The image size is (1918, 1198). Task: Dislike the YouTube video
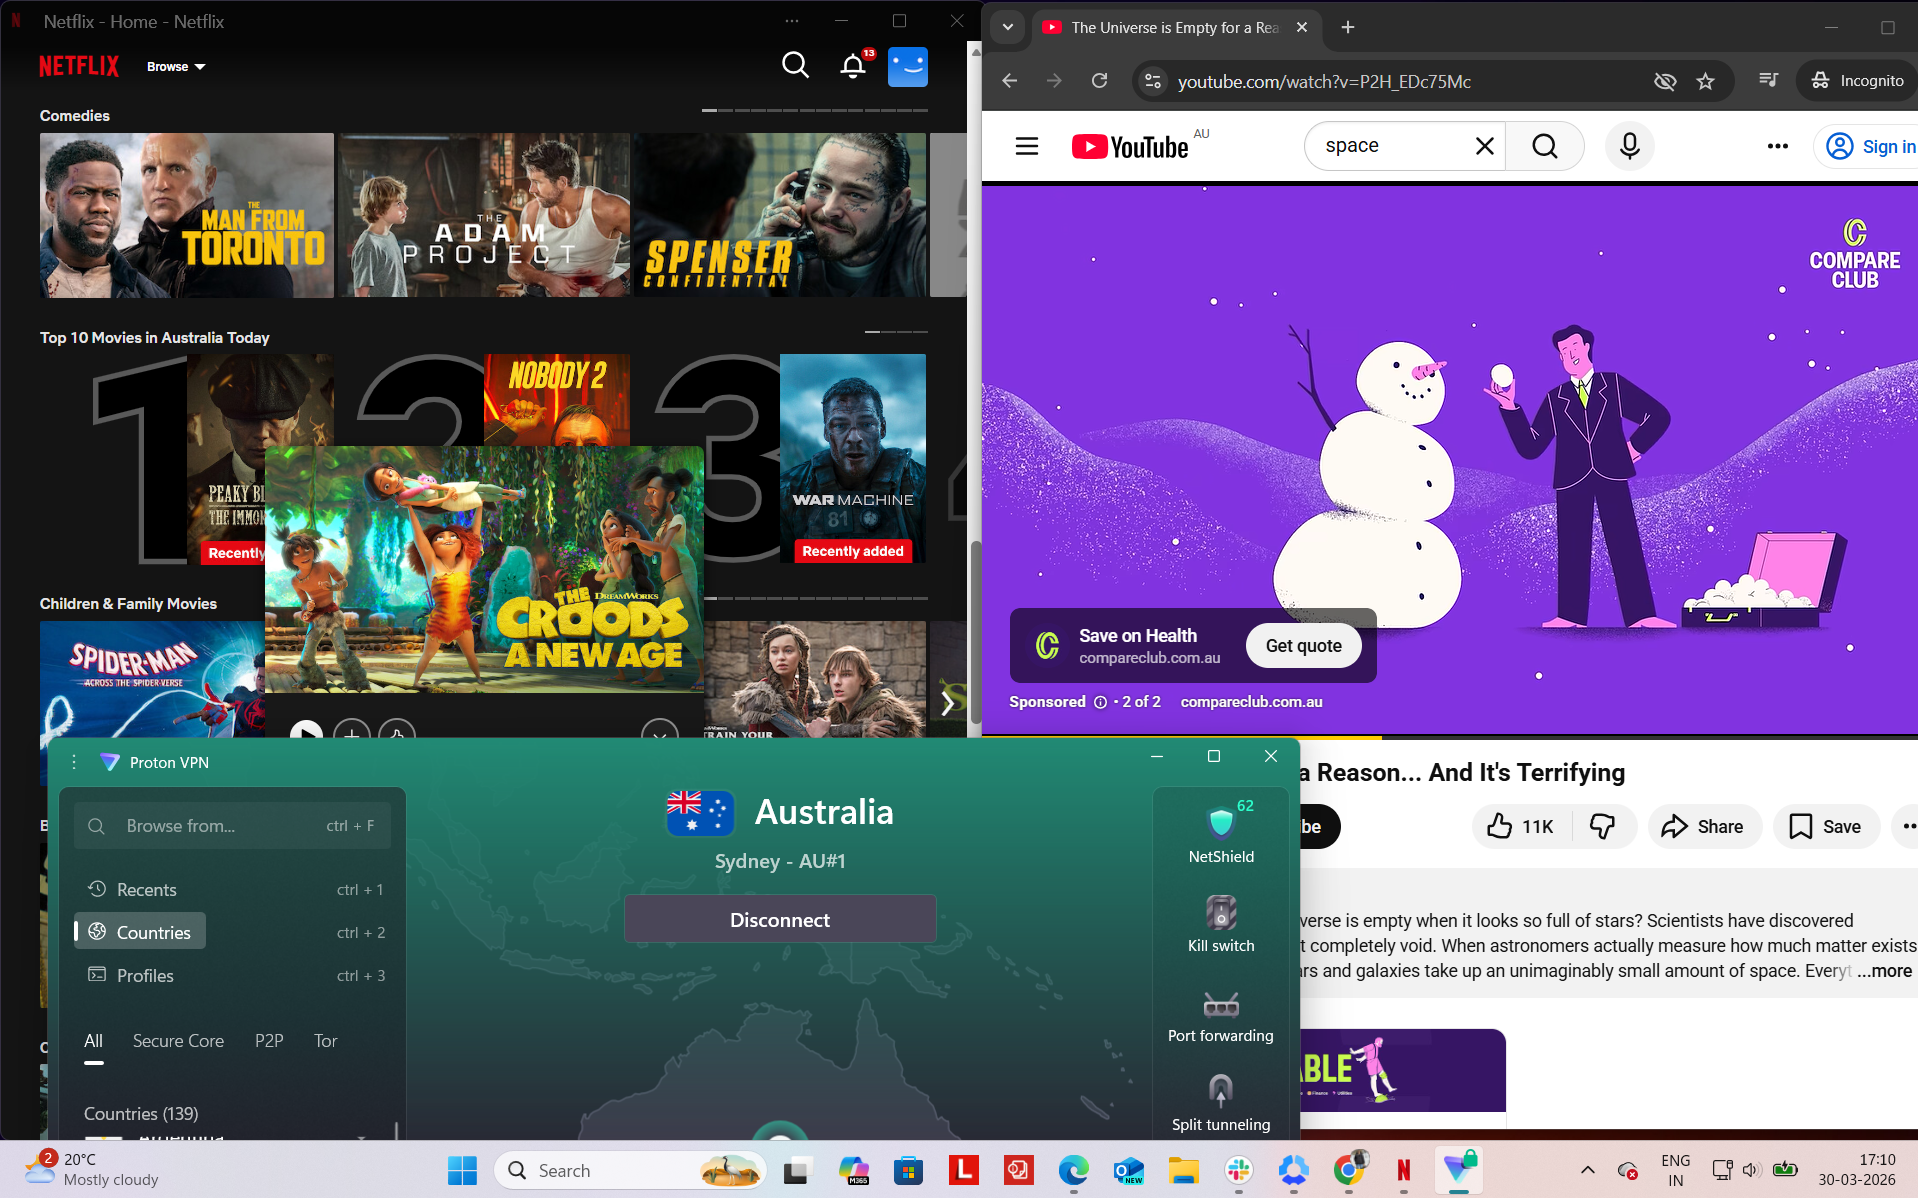tap(1602, 826)
